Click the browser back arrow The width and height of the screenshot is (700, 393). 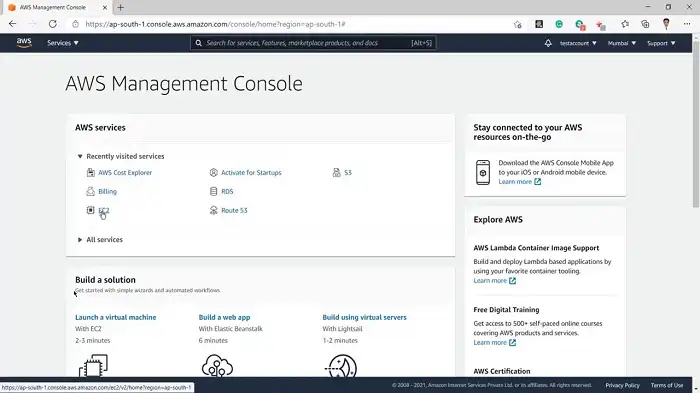(x=12, y=24)
